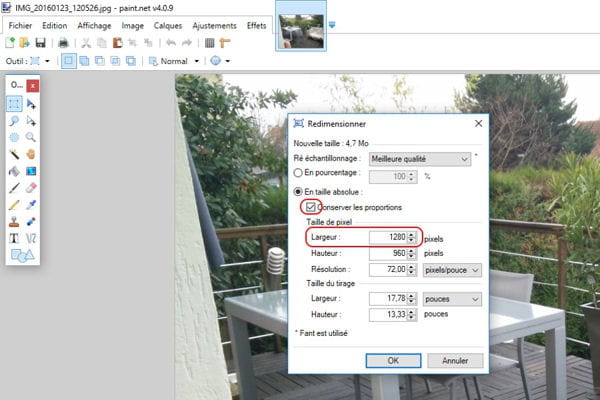Select the Move Selected Pixels tool
Image resolution: width=600 pixels, height=400 pixels.
31,104
